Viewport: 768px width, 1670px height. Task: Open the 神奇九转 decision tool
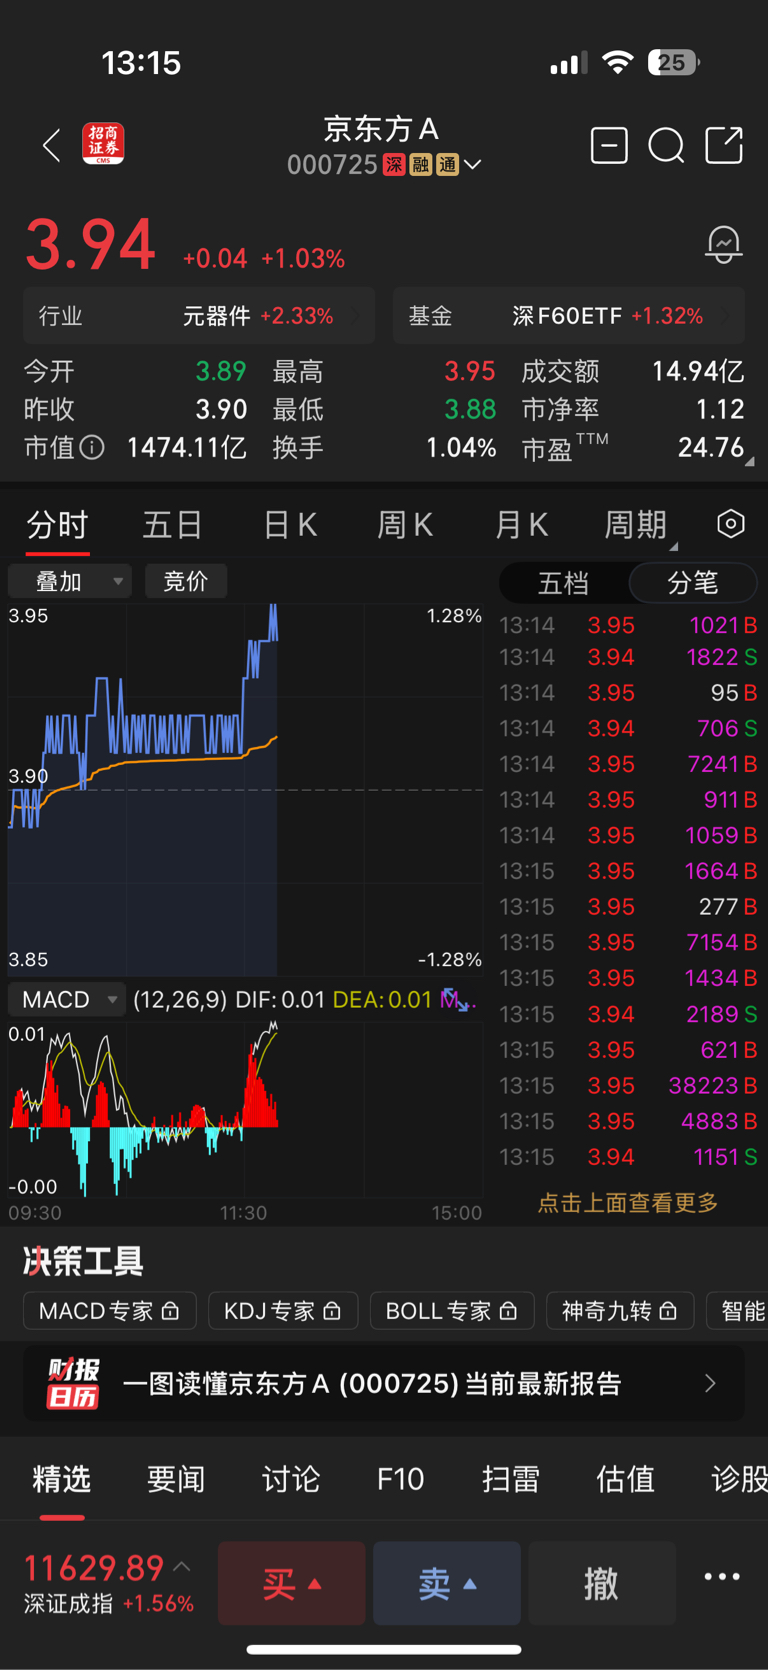tap(621, 1310)
